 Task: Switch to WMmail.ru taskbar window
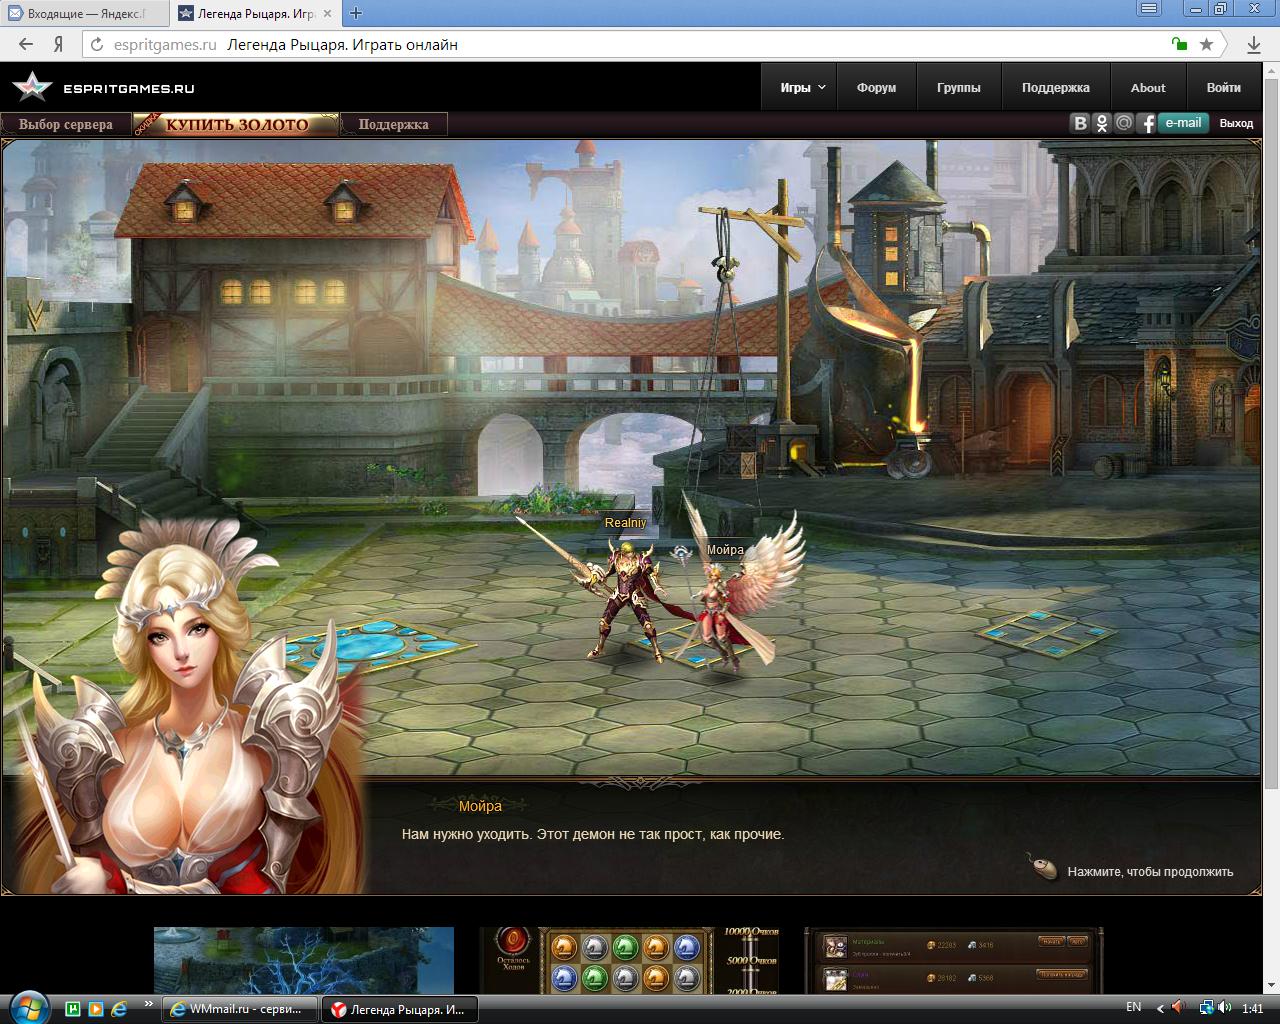(x=239, y=1009)
